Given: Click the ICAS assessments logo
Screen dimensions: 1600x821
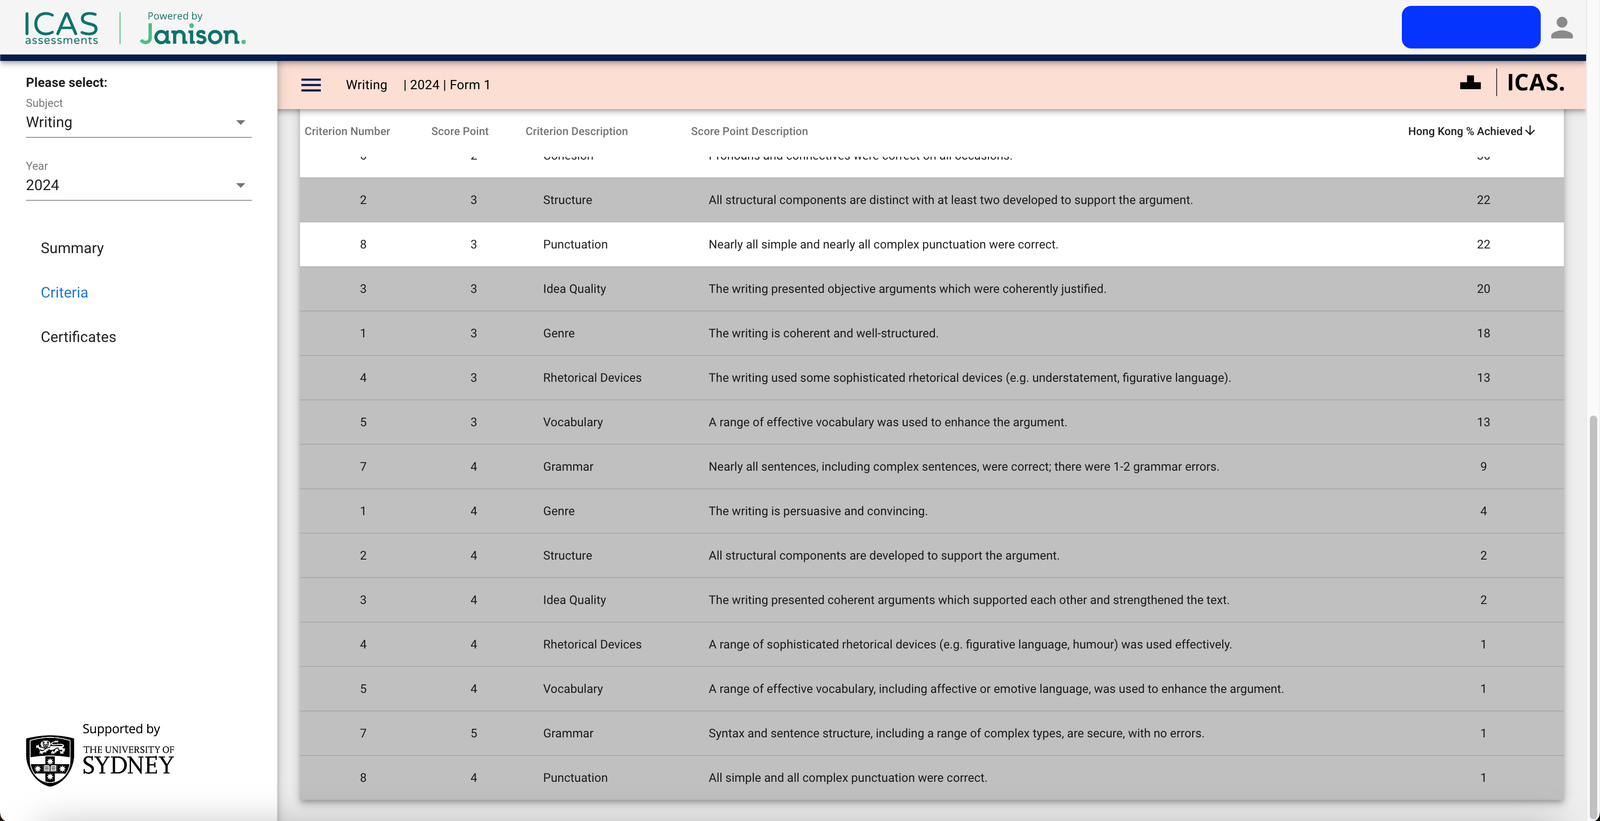Looking at the screenshot, I should pos(61,28).
